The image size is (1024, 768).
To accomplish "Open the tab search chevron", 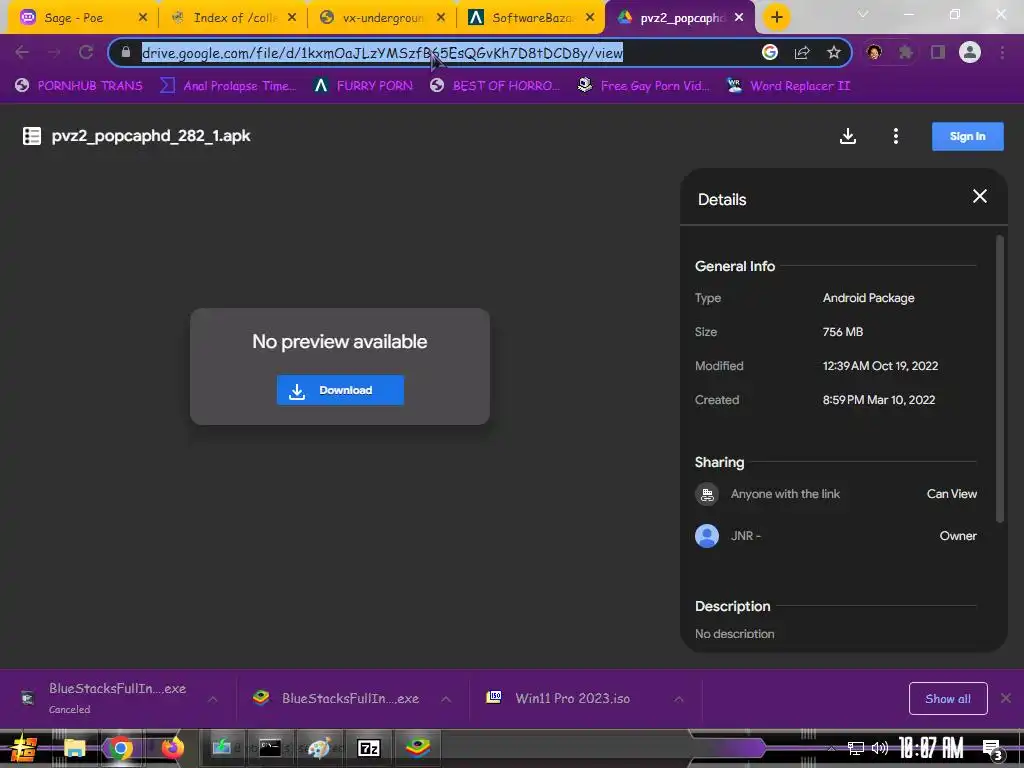I will pyautogui.click(x=863, y=14).
